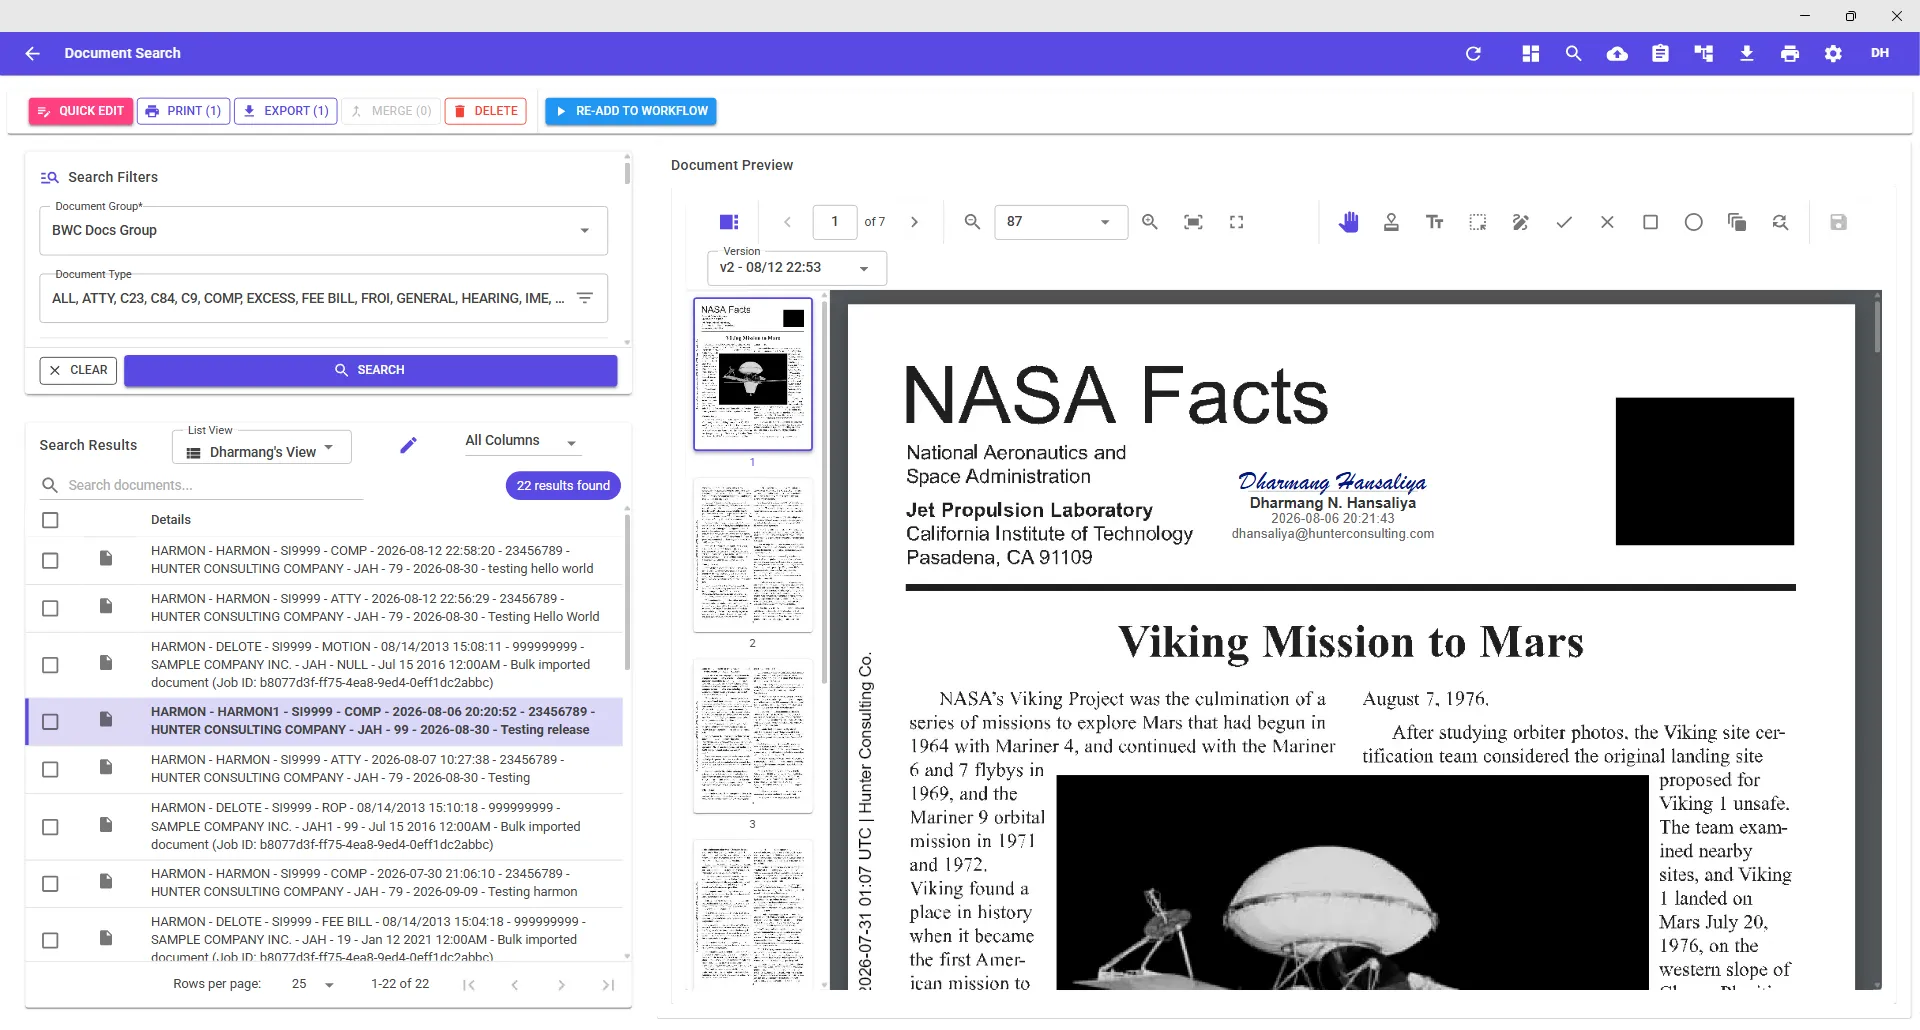This screenshot has height=1030, width=1920.
Task: Click RE-ADD TO WORKFLOW button
Action: point(631,111)
